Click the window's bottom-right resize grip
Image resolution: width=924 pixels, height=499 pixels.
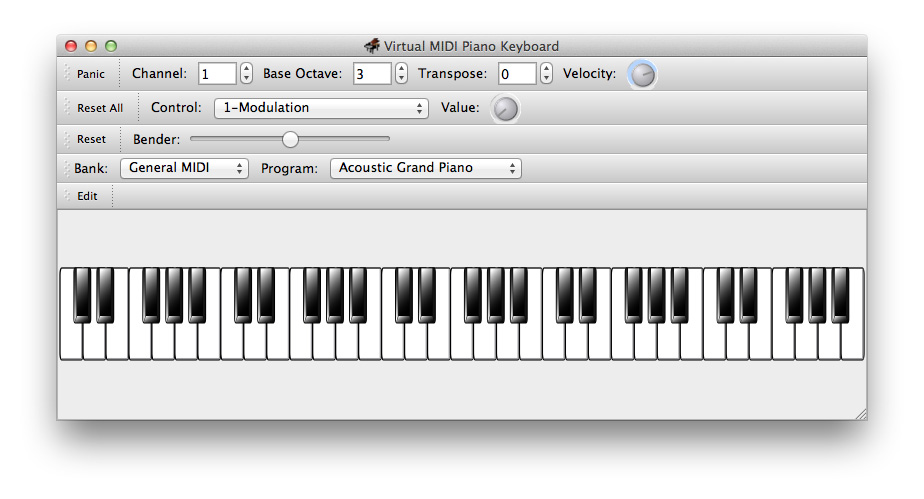coord(861,414)
